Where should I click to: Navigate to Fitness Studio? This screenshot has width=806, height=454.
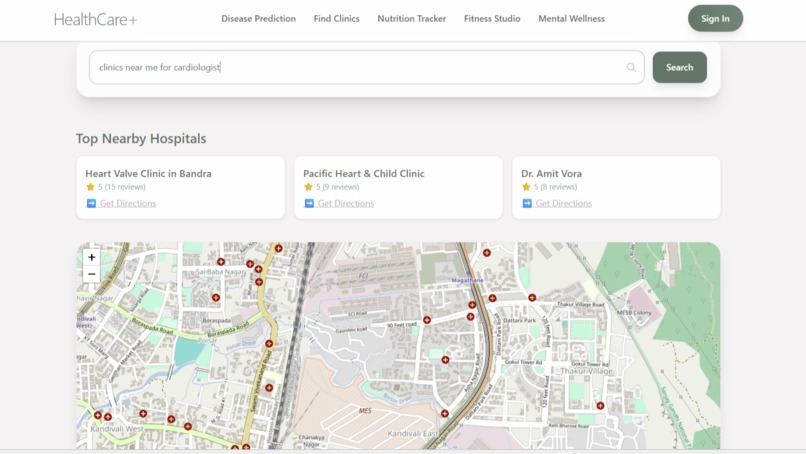click(492, 19)
